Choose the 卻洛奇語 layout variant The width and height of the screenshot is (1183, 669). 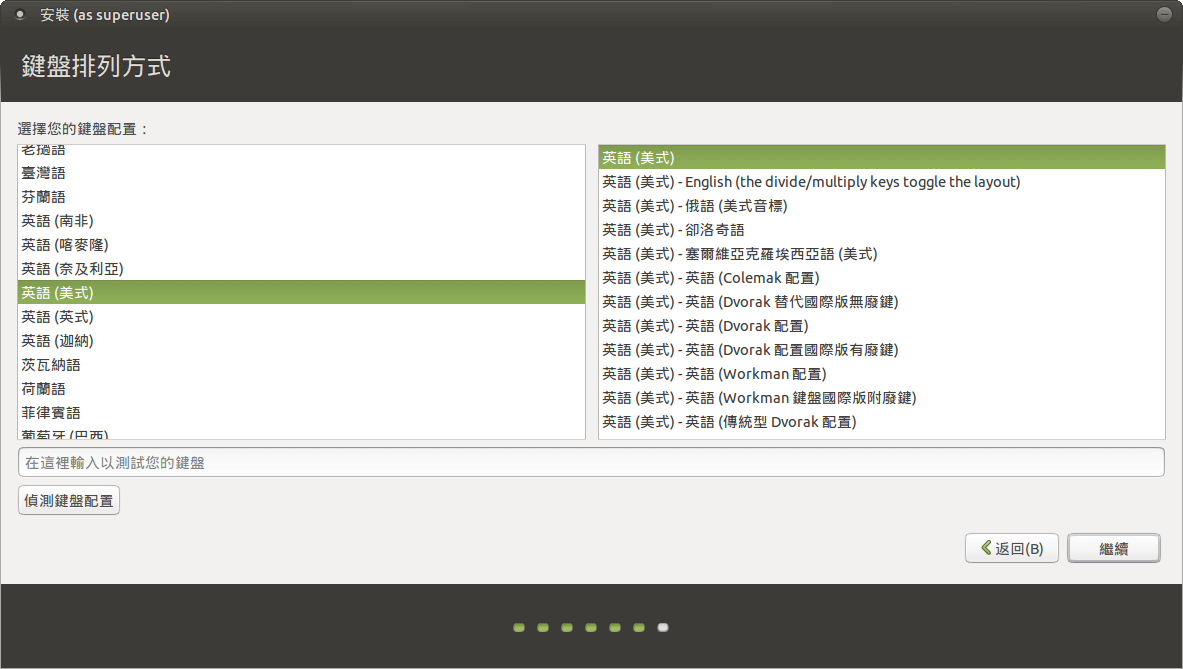(672, 230)
